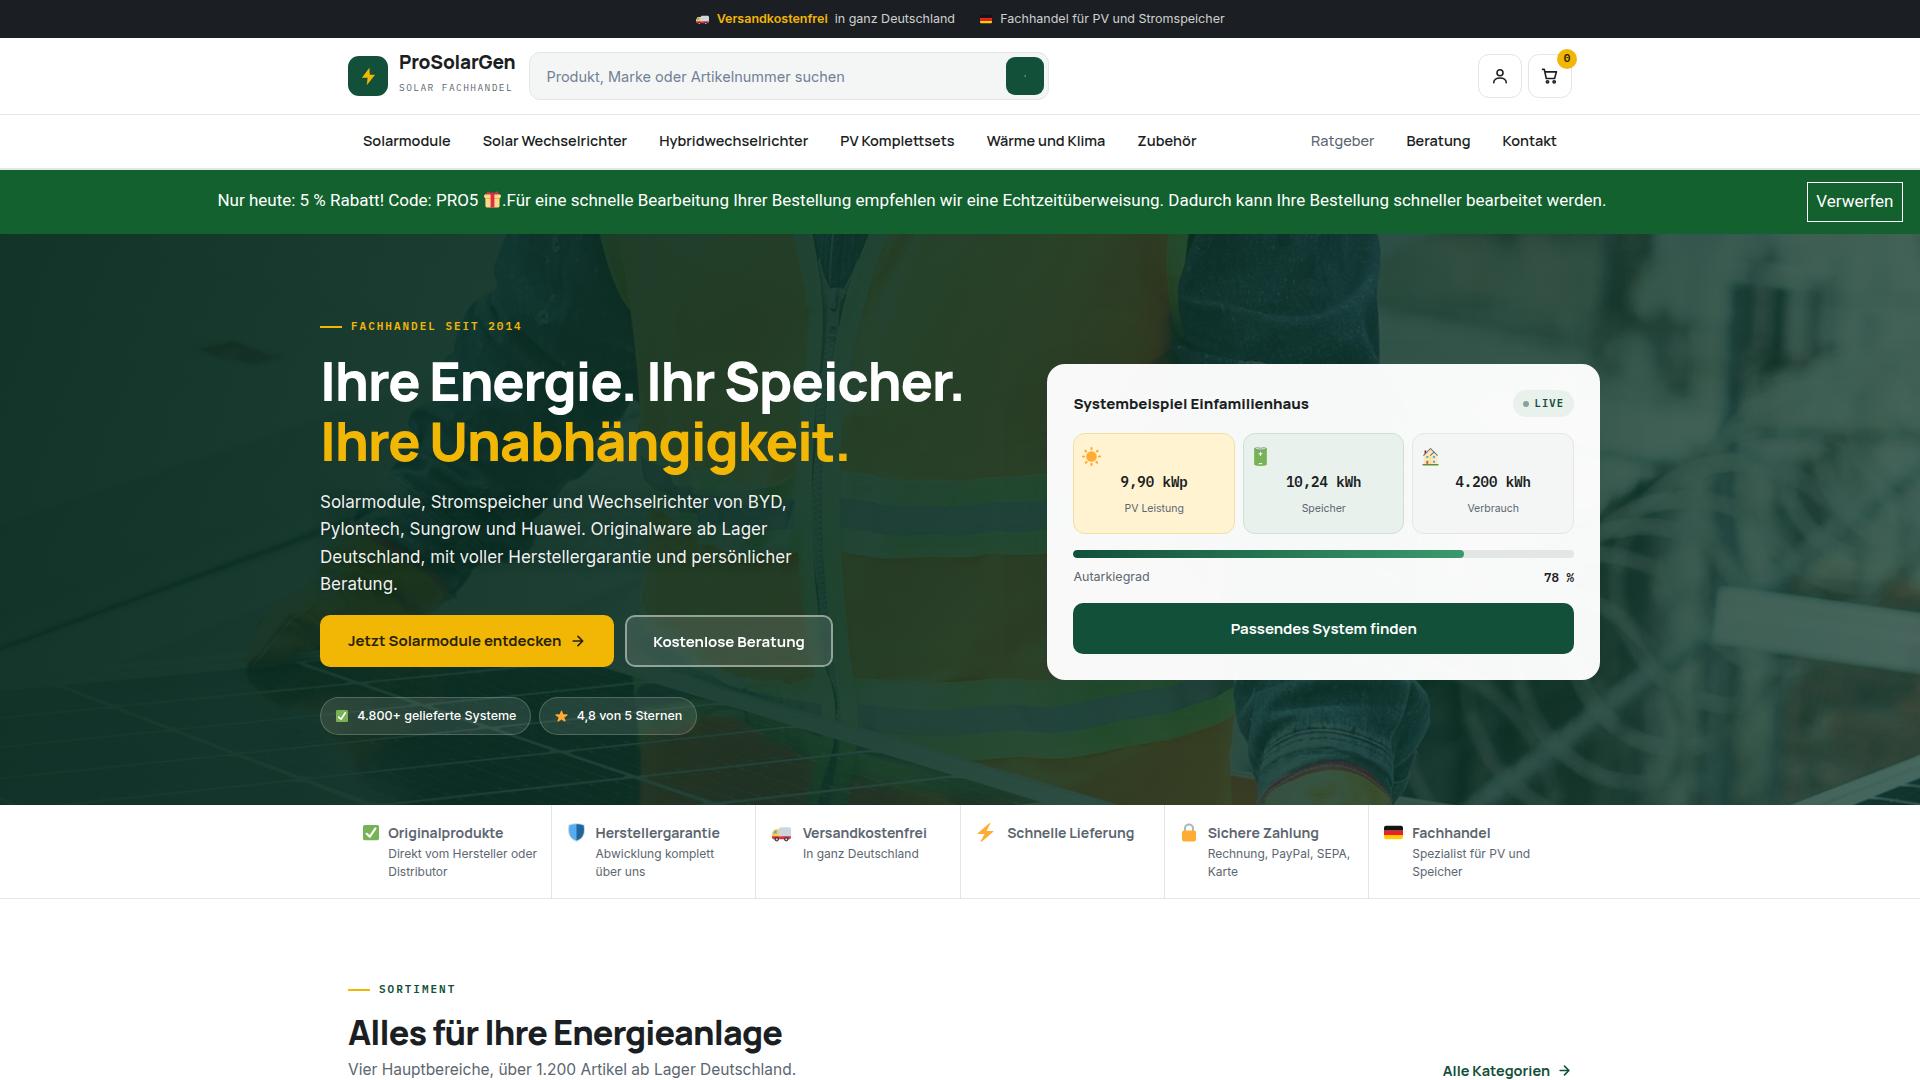This screenshot has width=1920, height=1080.
Task: Click Fachhandel für PV und Stromspeicher text
Action: (1112, 19)
